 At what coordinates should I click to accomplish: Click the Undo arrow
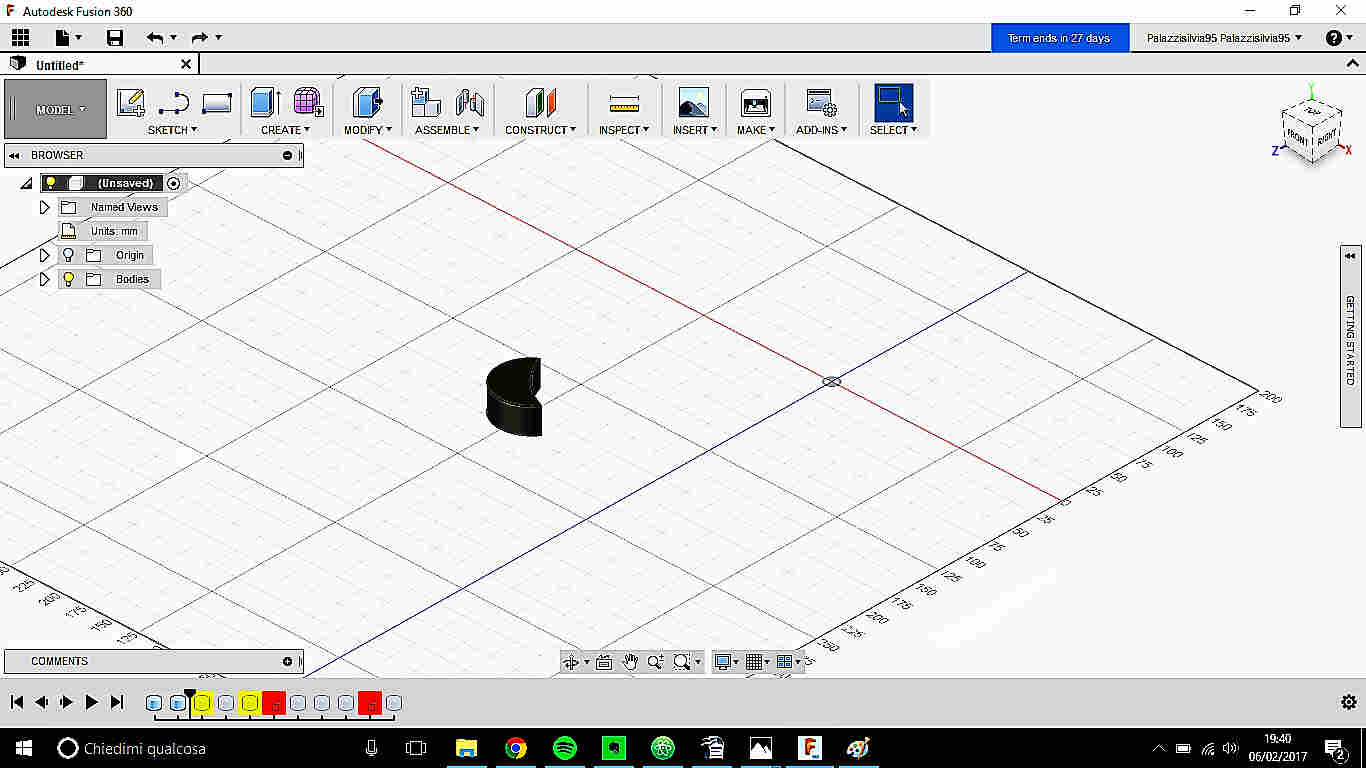pos(154,38)
